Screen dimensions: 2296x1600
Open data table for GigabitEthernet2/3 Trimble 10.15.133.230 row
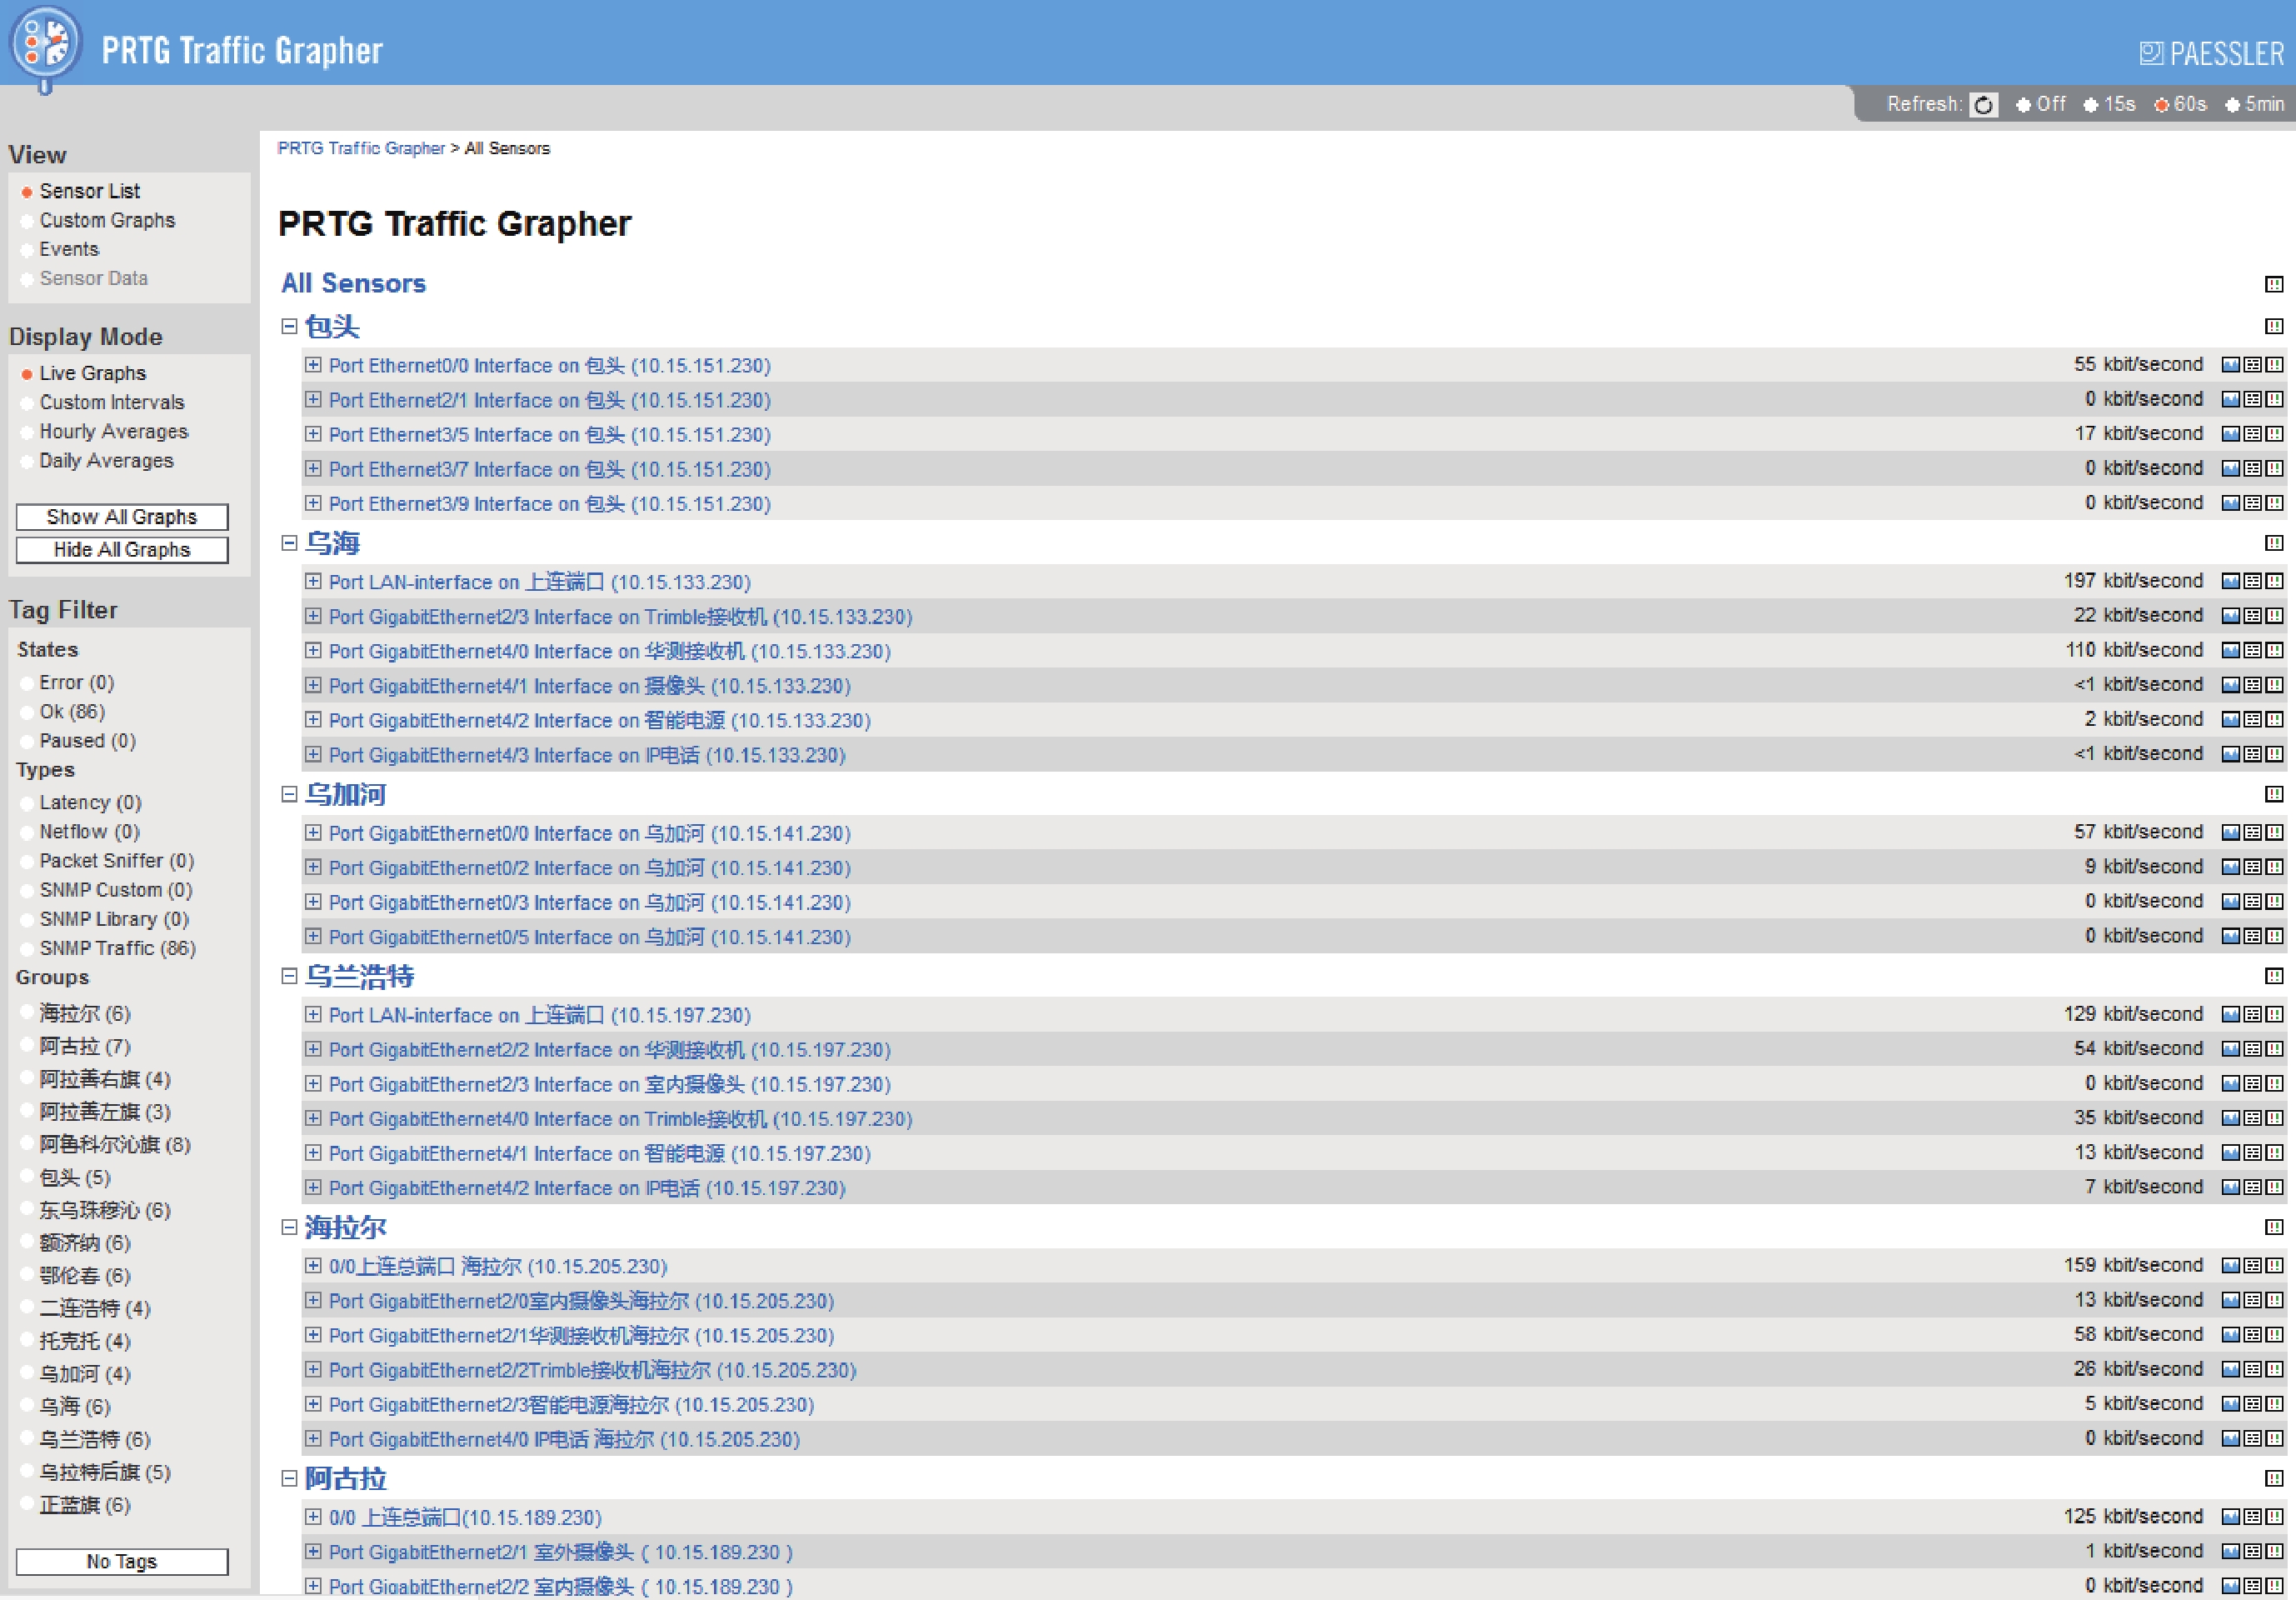2252,616
